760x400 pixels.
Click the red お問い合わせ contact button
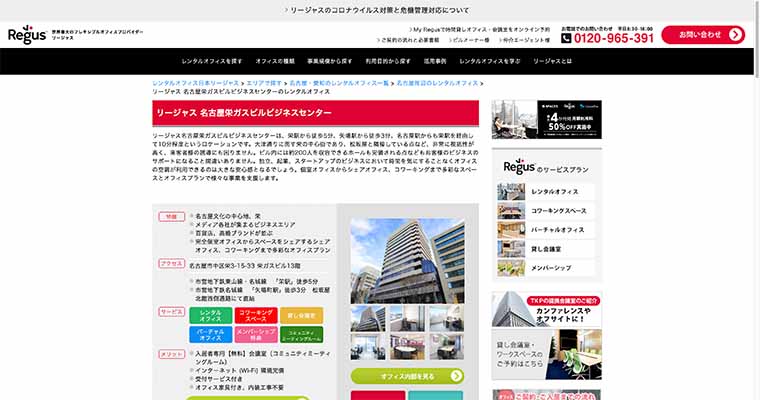tap(703, 35)
